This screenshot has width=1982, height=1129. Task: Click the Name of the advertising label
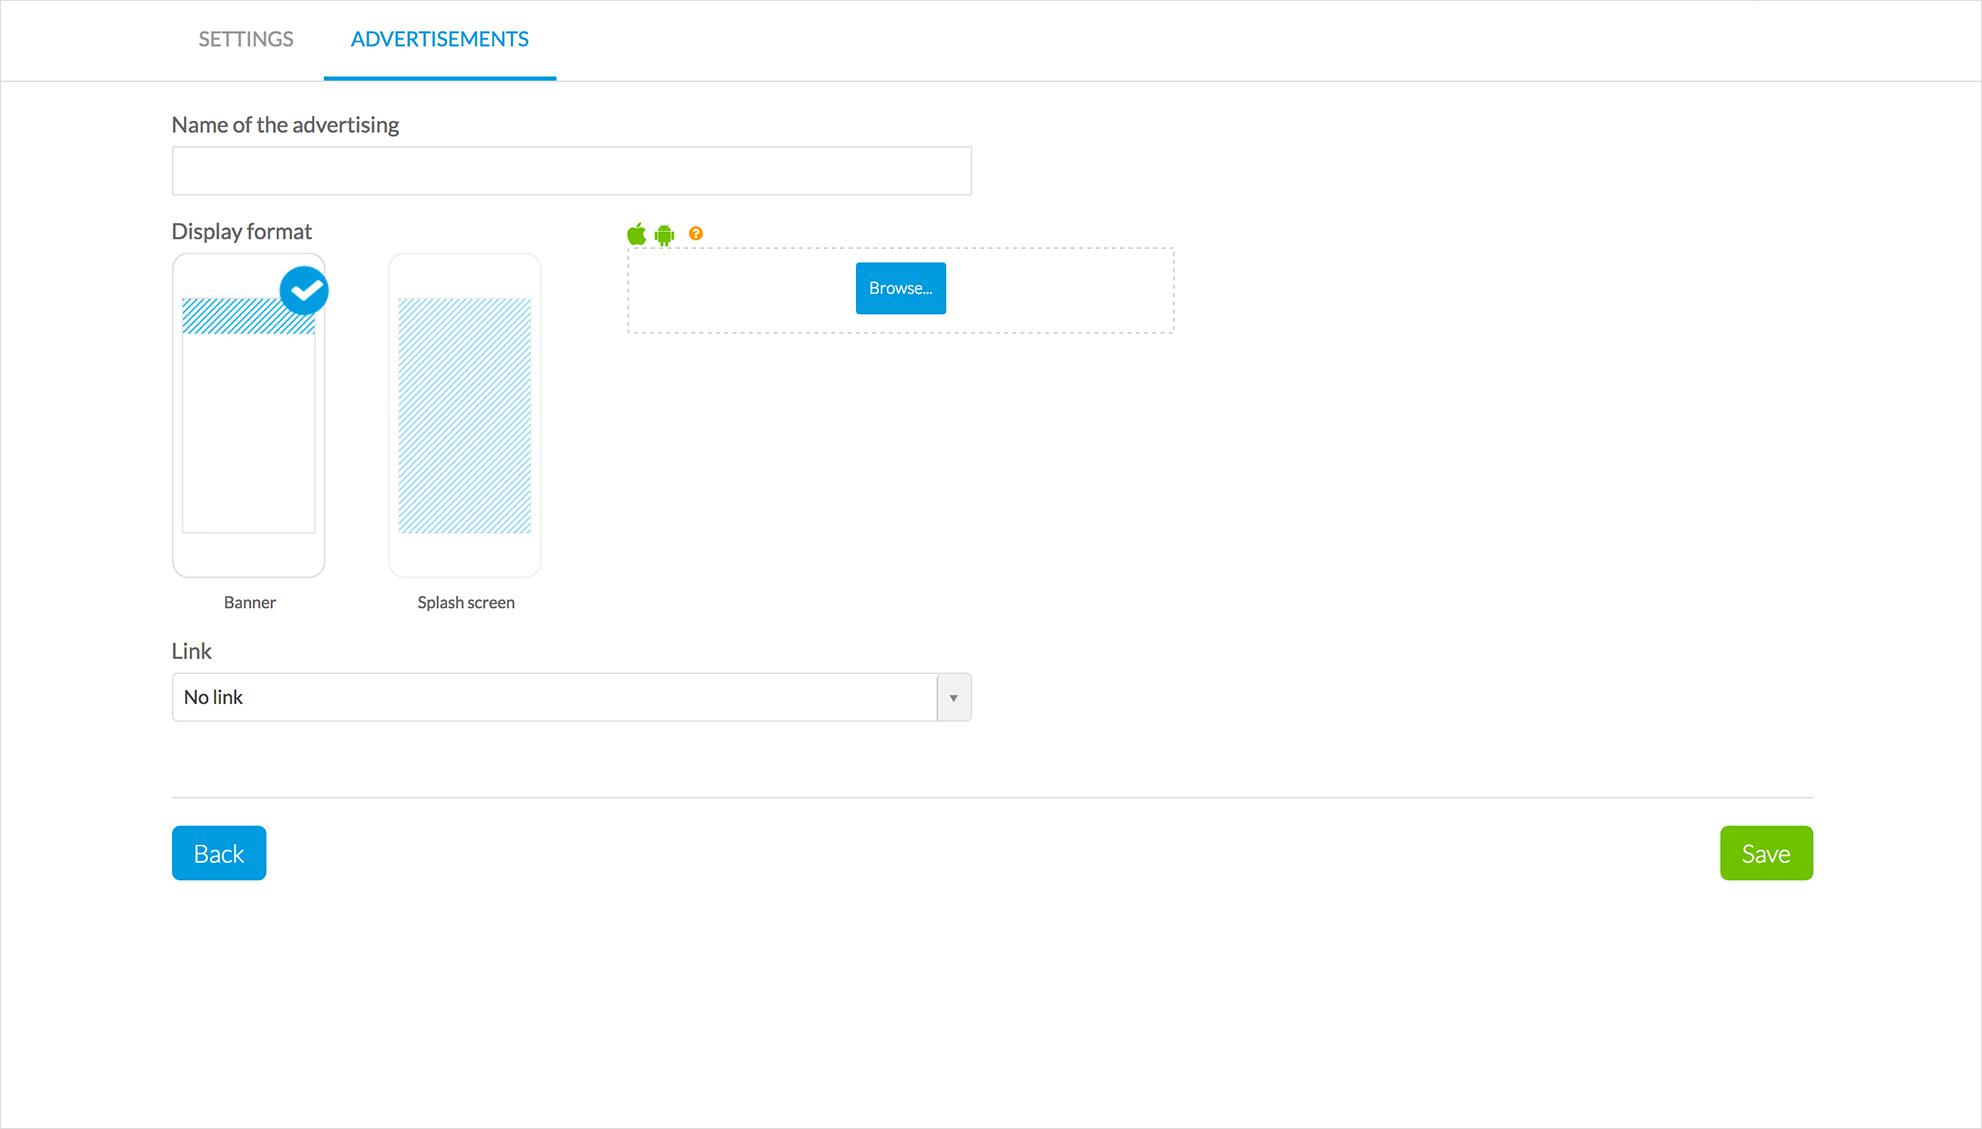[285, 125]
